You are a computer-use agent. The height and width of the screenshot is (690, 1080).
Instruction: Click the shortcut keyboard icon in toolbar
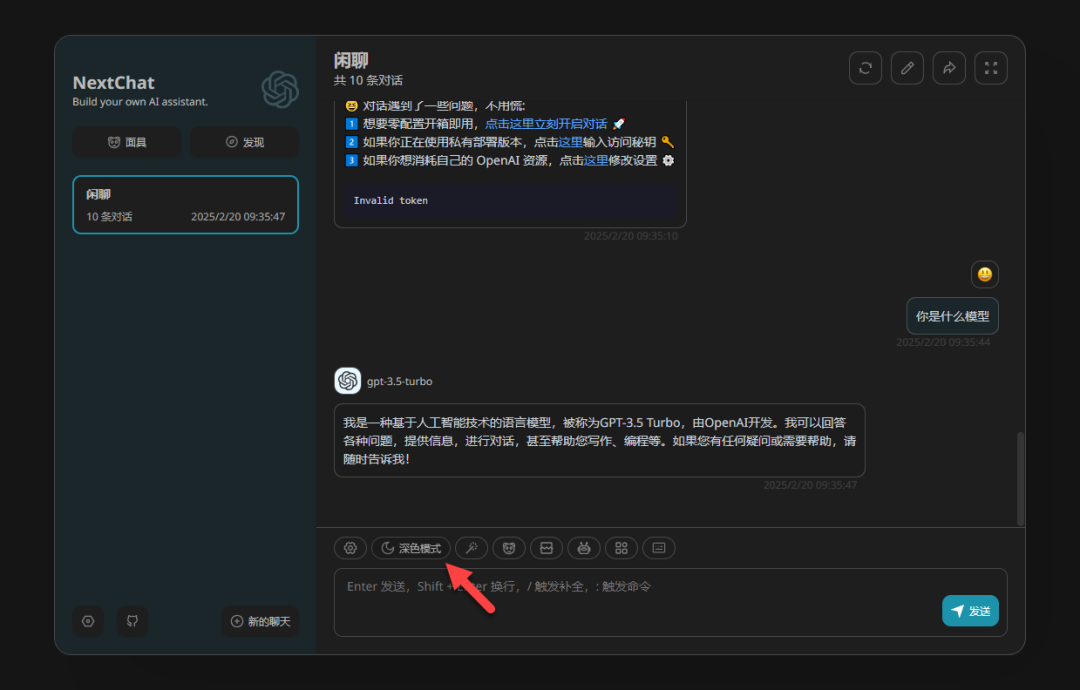coord(659,548)
